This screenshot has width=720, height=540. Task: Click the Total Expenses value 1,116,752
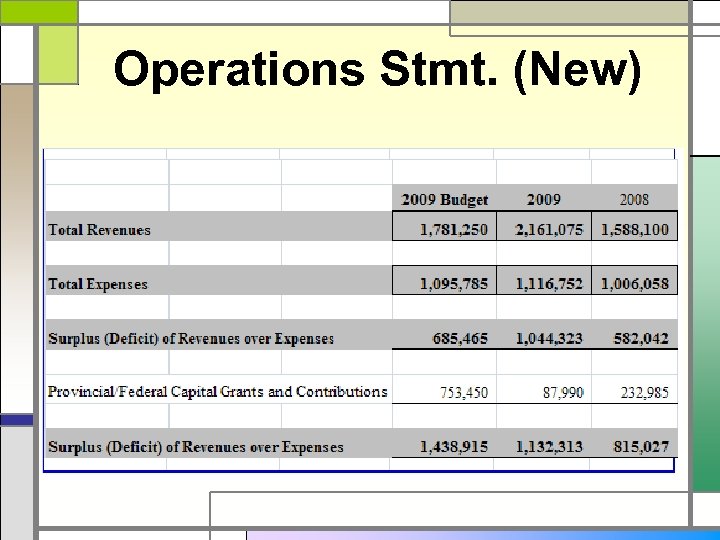[x=549, y=283]
